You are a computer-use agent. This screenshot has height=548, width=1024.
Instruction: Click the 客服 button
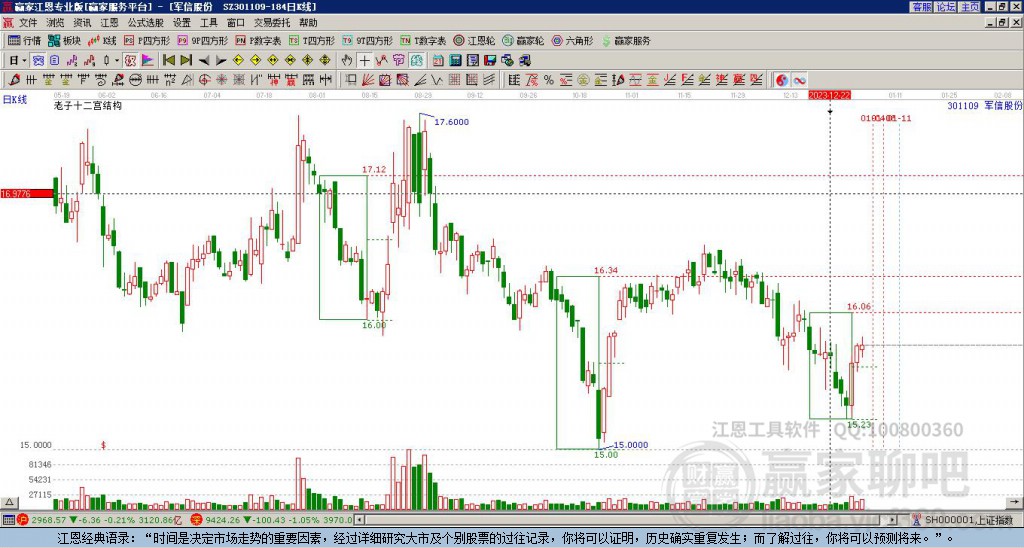click(922, 7)
